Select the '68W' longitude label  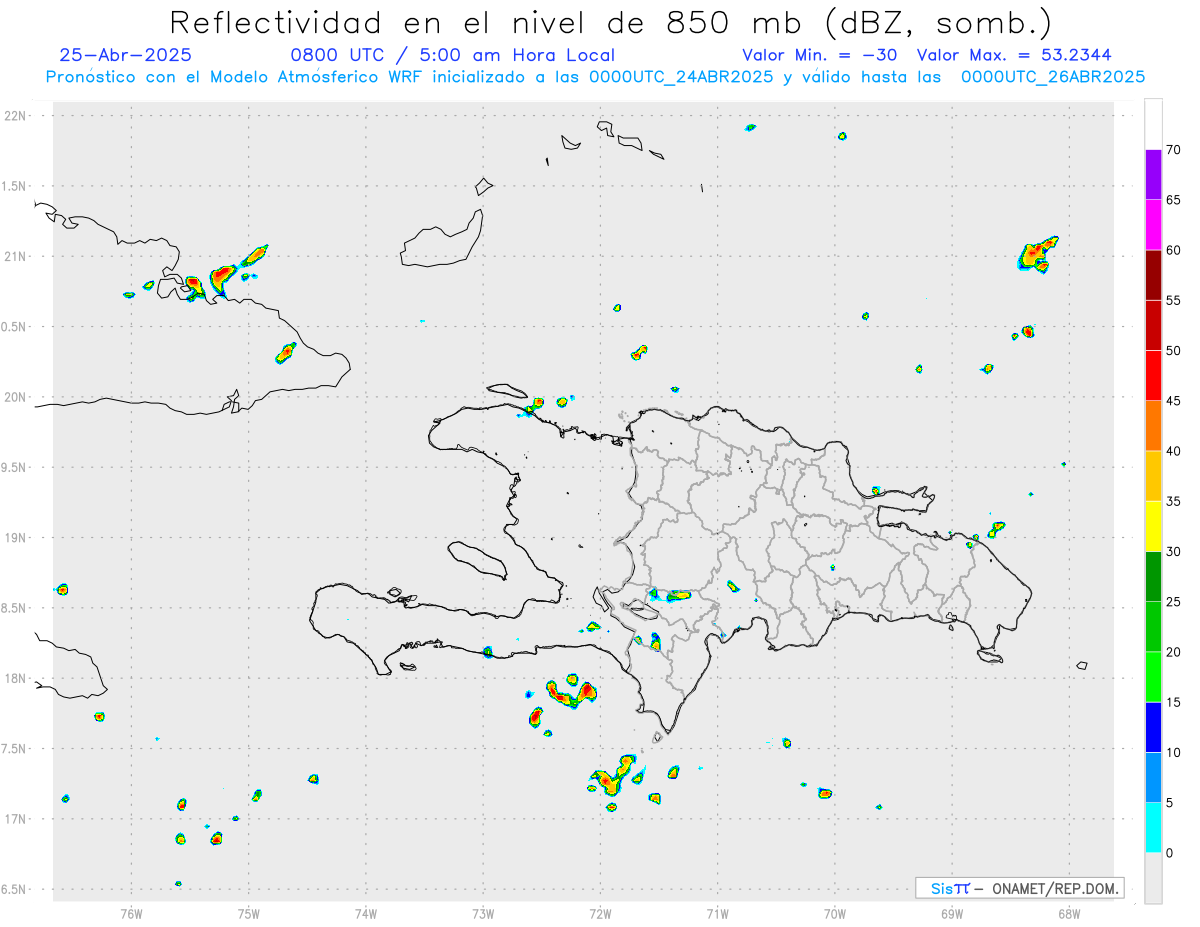[x=1069, y=914]
